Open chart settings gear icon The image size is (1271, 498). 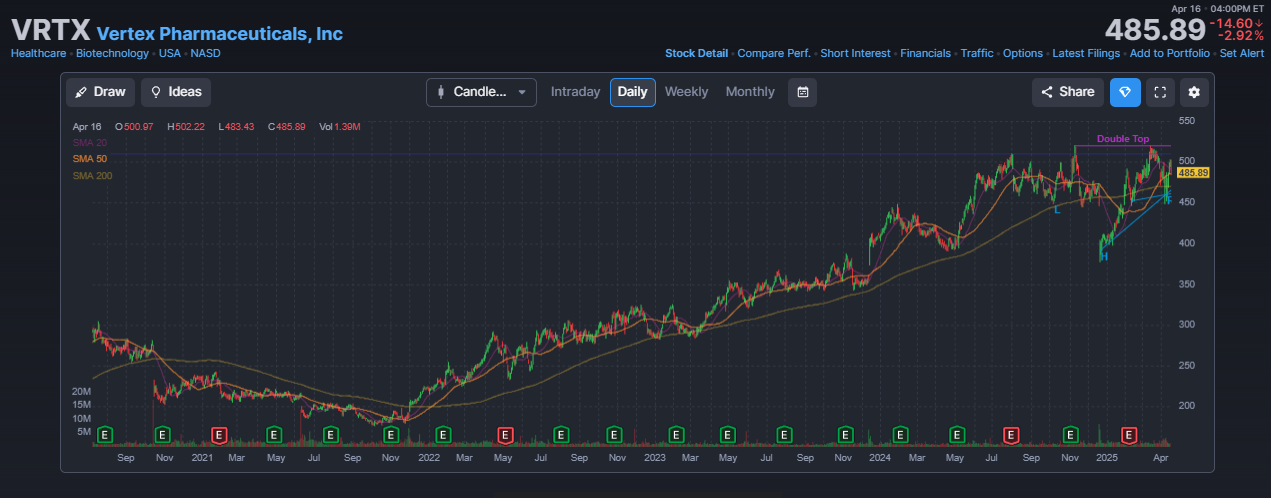click(x=1194, y=92)
